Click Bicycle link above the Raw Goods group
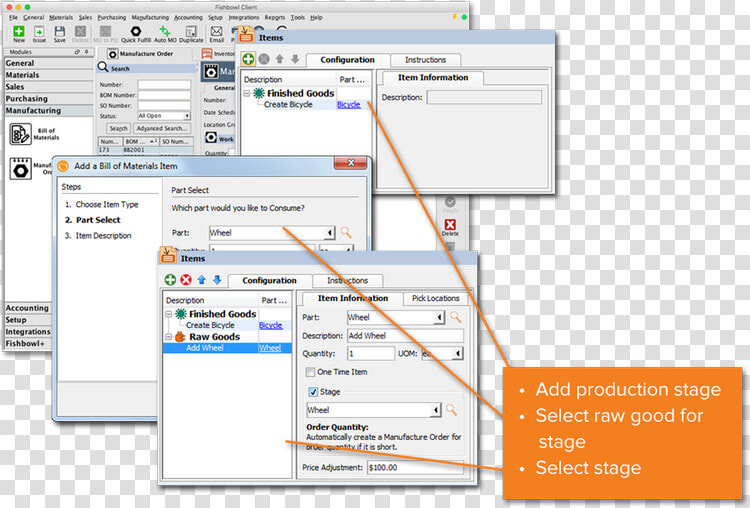 [271, 325]
